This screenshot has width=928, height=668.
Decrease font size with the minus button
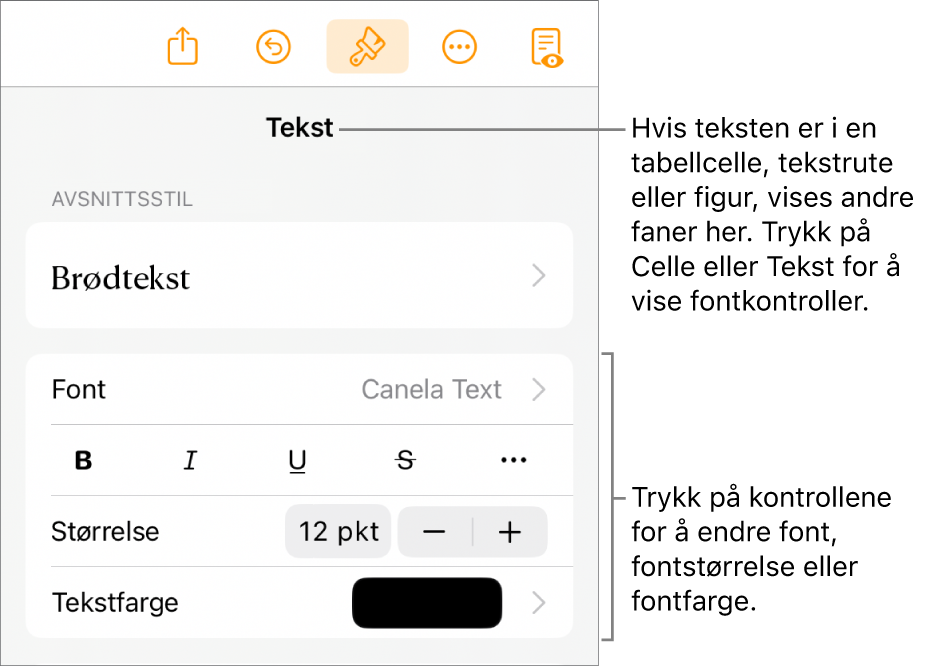434,532
